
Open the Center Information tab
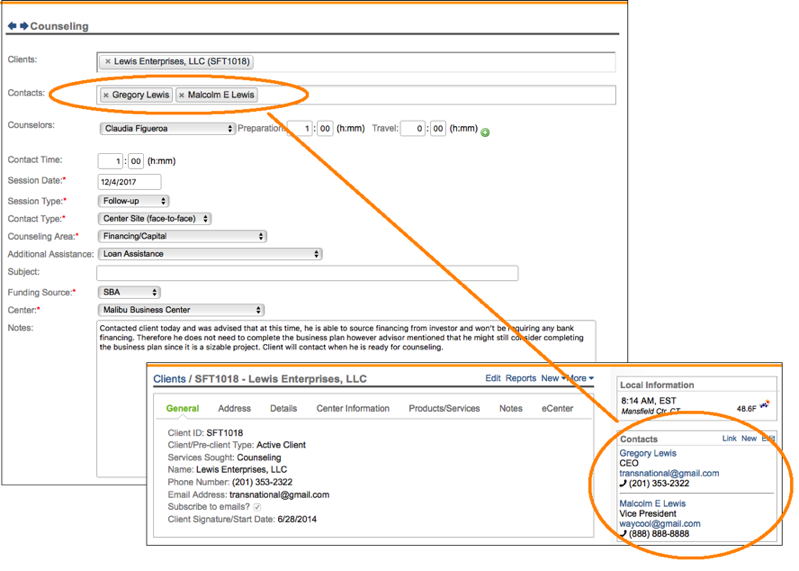352,408
